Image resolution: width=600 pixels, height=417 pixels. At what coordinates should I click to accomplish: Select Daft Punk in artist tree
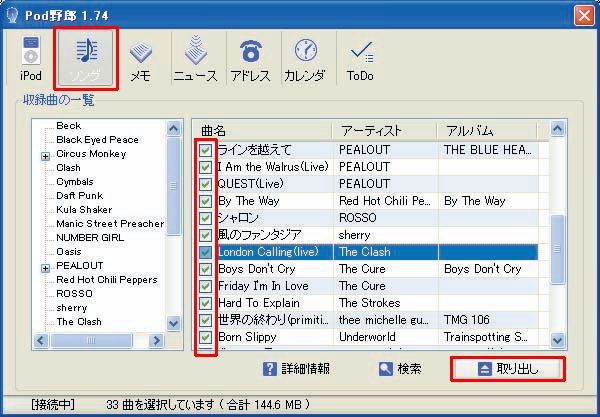pos(80,195)
